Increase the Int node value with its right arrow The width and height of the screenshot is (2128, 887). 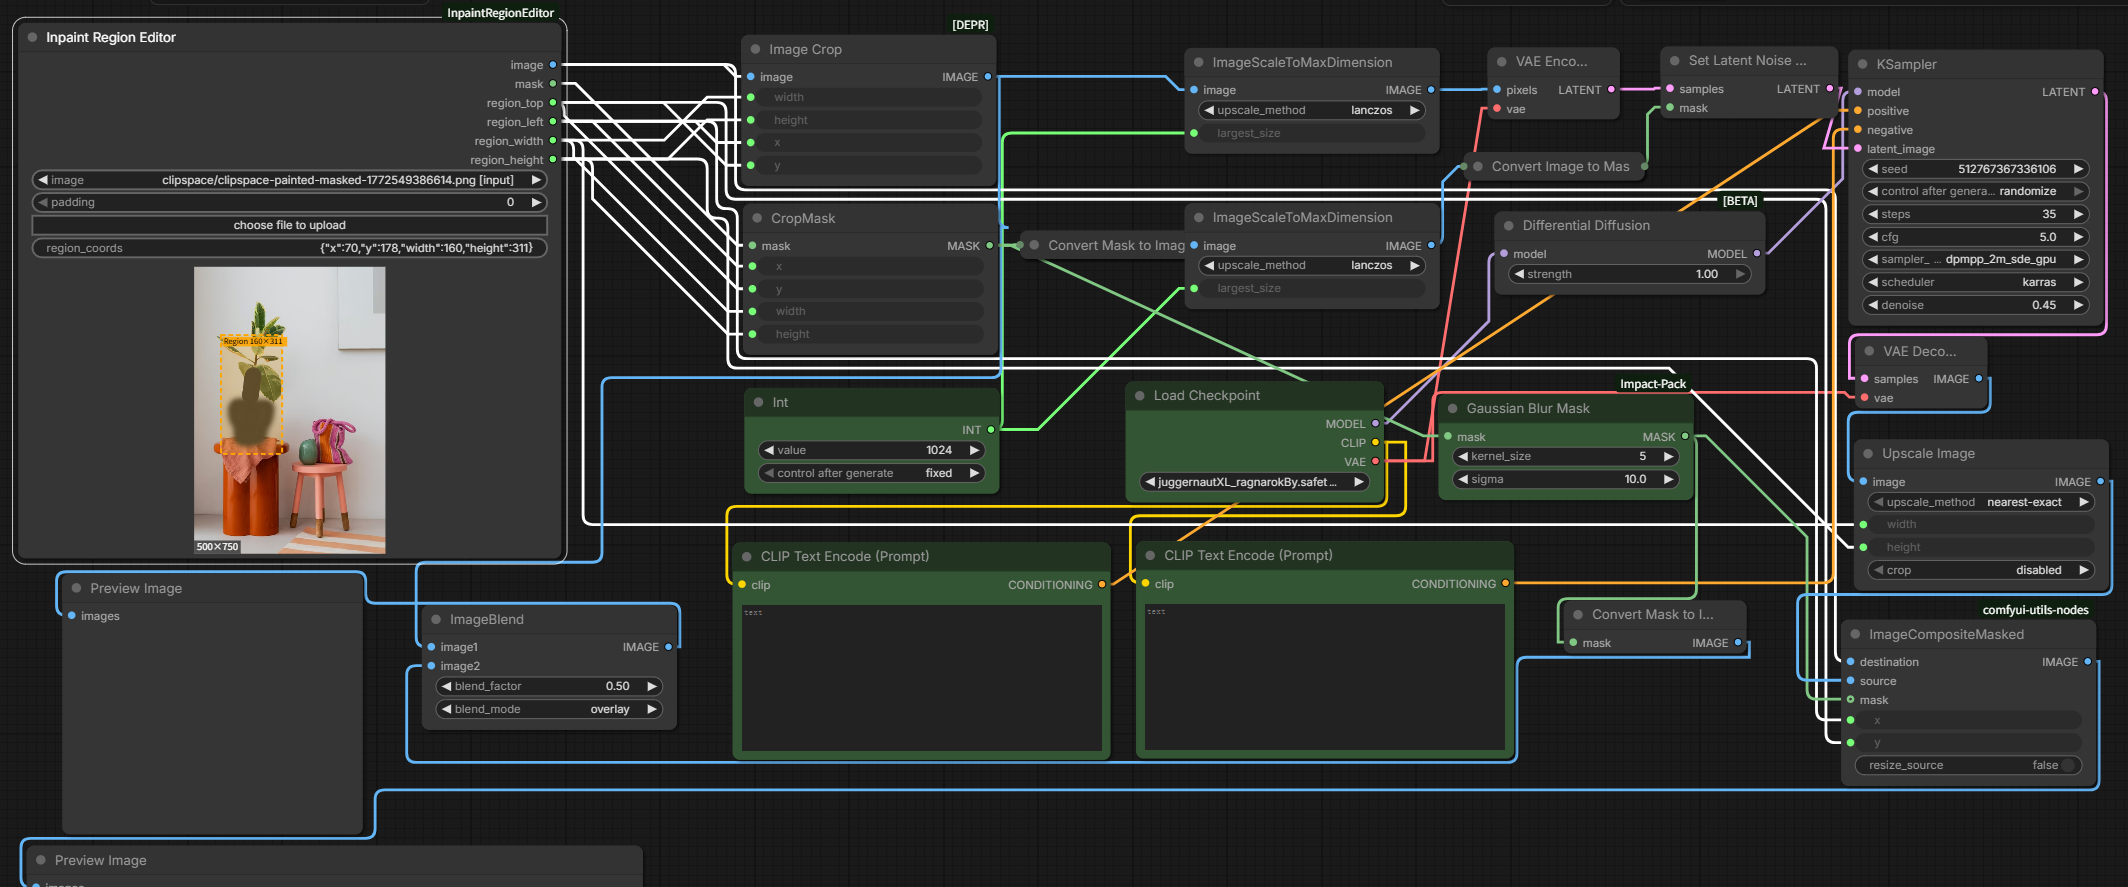[974, 450]
